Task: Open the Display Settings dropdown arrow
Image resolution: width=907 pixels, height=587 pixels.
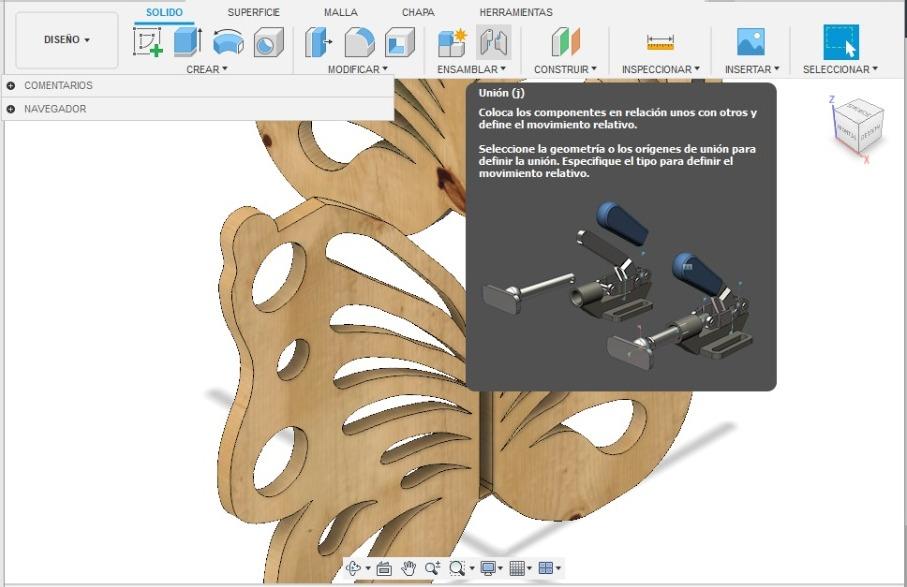Action: point(500,568)
